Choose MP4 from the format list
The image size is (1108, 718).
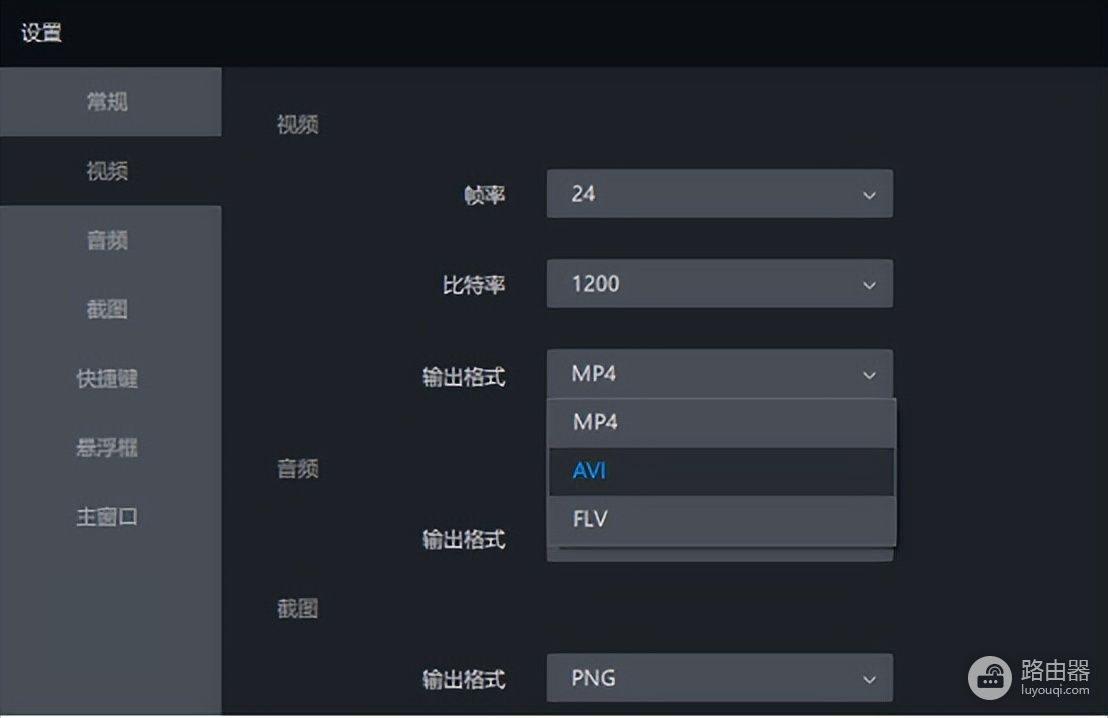pyautogui.click(x=720, y=422)
